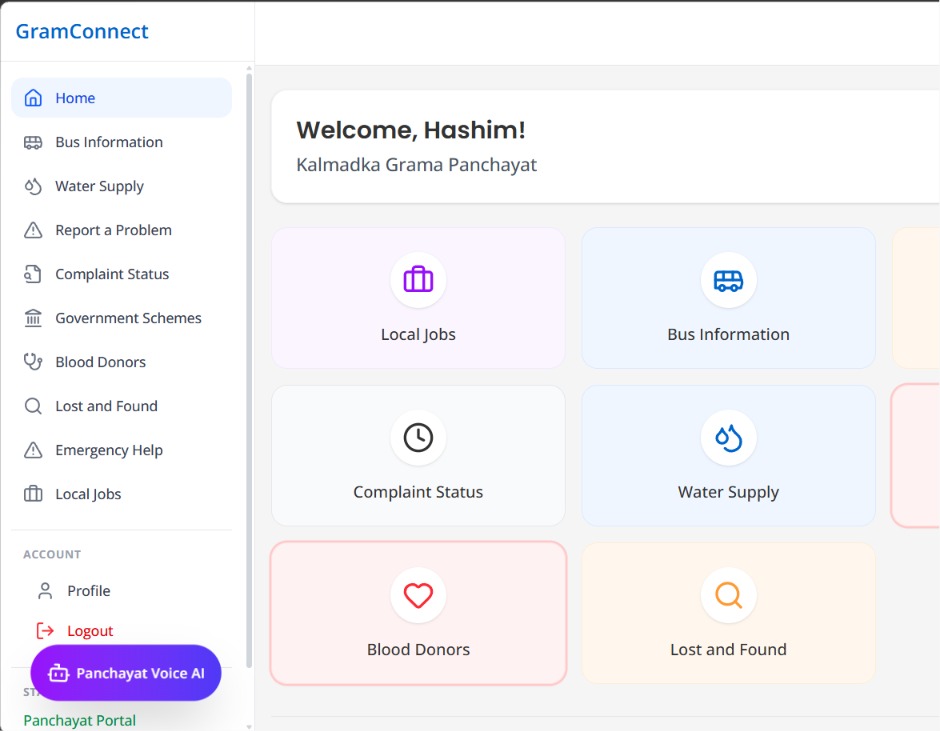The width and height of the screenshot is (940, 731).
Task: Click the Welcome, Hashim! heading
Action: click(x=411, y=130)
